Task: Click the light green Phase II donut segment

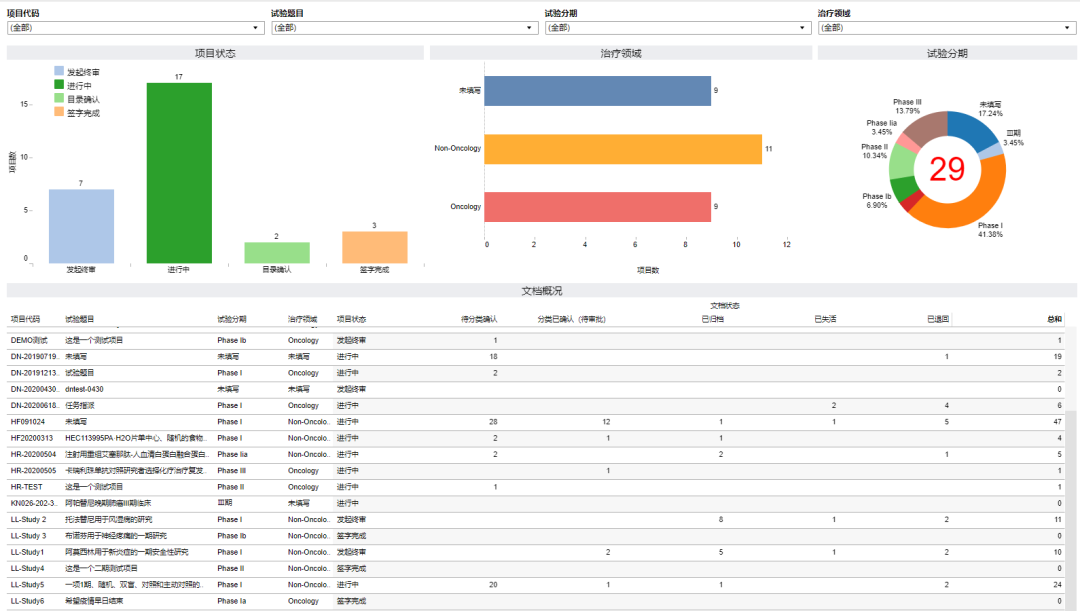Action: pos(902,163)
